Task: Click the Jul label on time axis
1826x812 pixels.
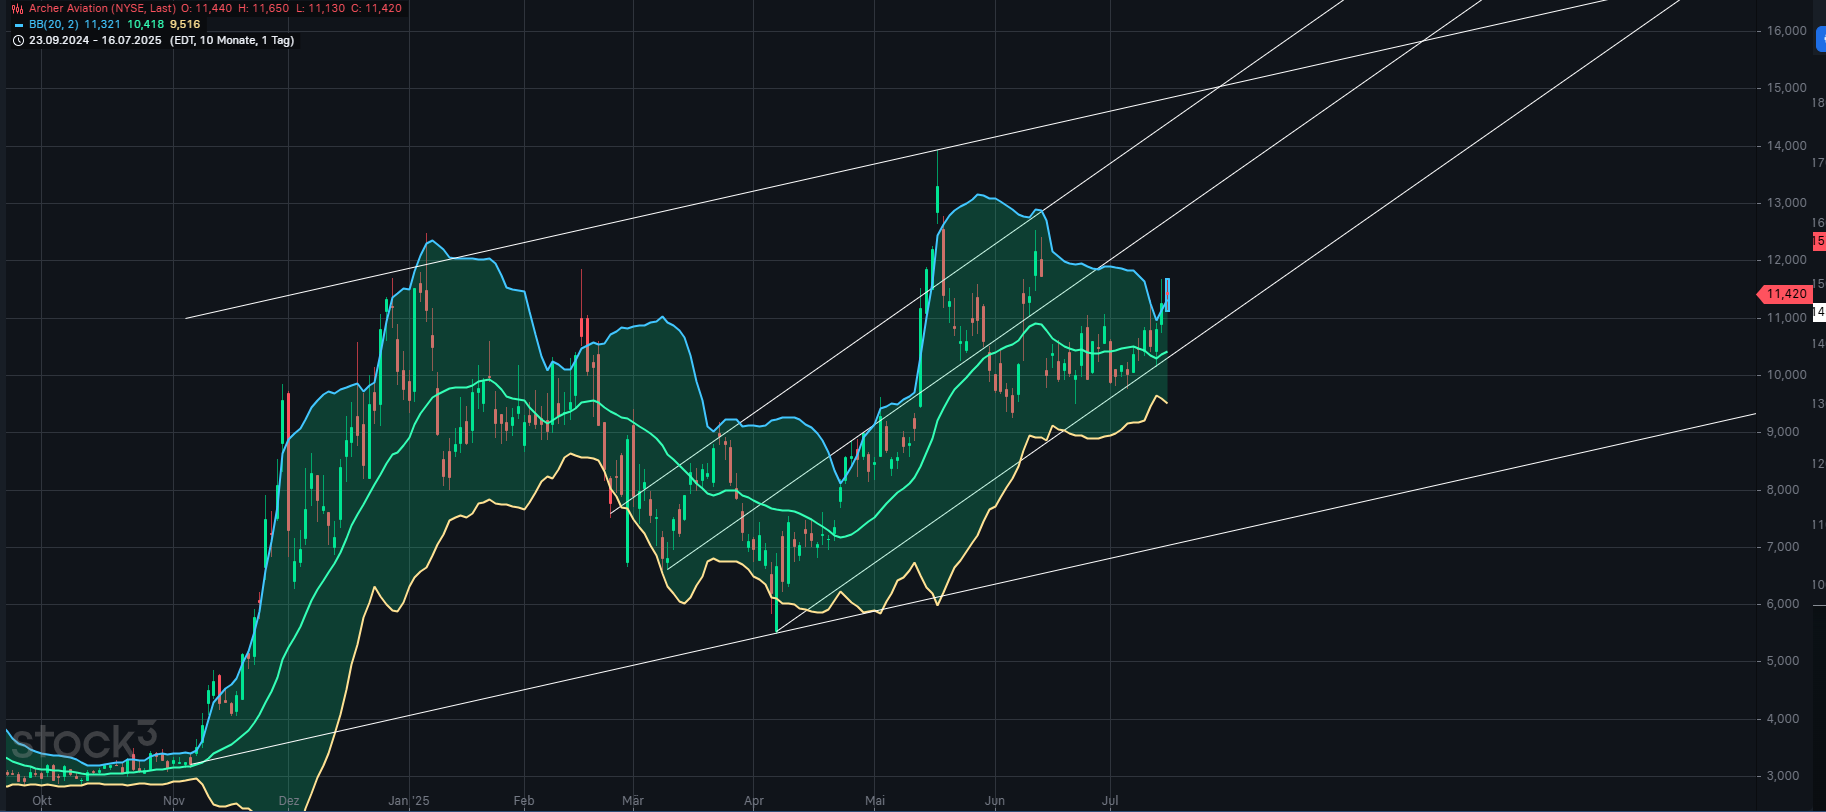Action: click(1110, 801)
